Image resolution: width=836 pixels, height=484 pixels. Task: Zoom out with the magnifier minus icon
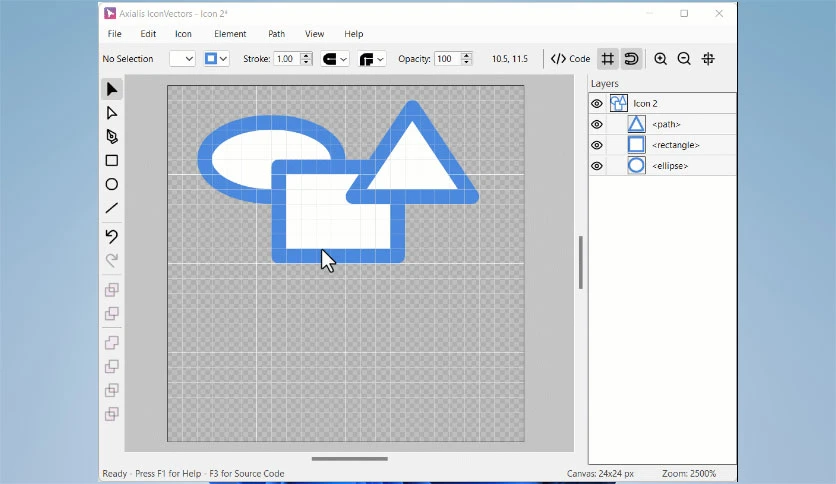684,59
